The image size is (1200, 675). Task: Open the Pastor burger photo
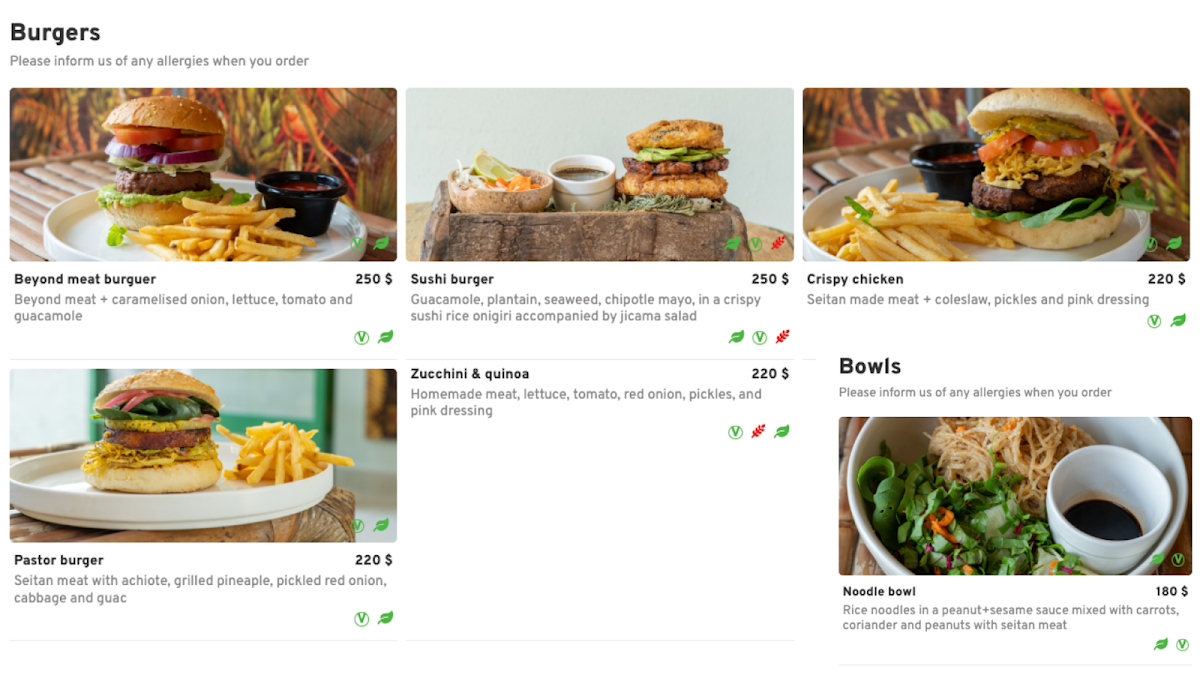coord(203,456)
